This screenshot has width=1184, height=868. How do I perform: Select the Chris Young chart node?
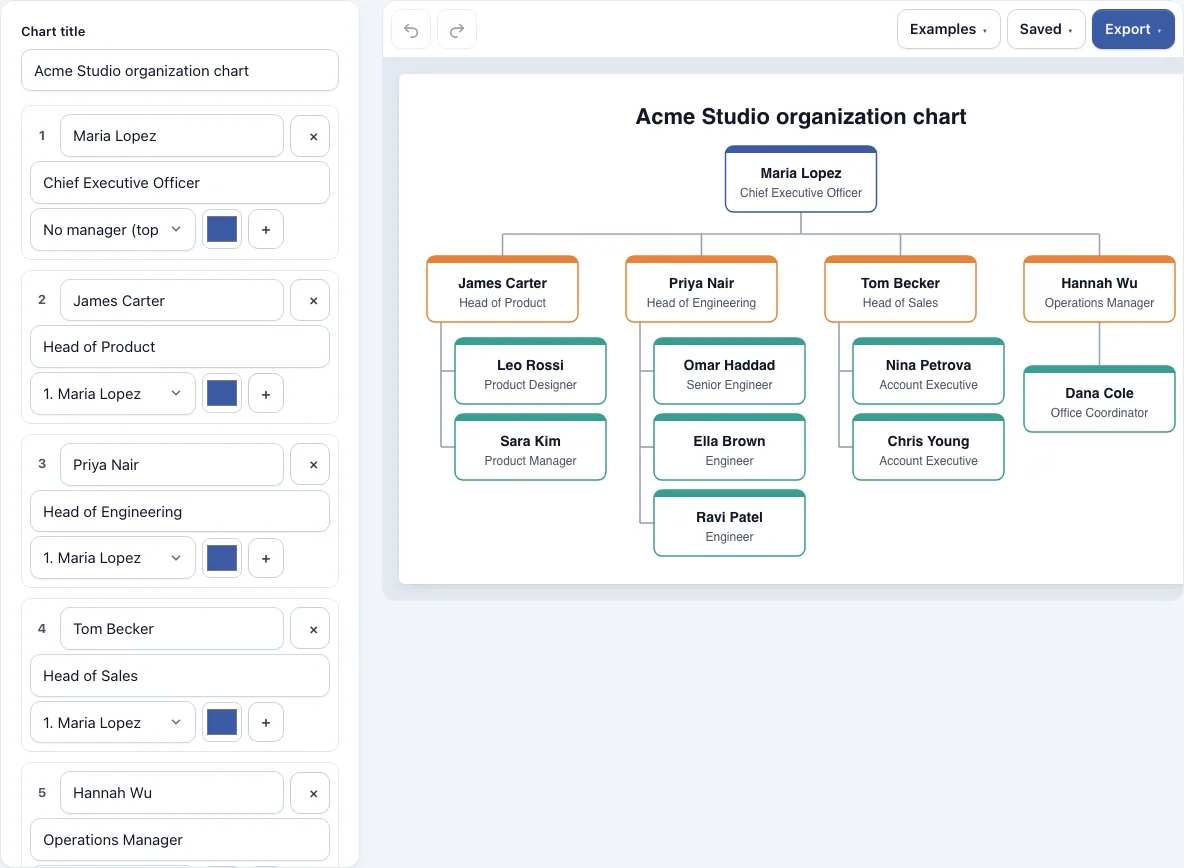pyautogui.click(x=928, y=448)
